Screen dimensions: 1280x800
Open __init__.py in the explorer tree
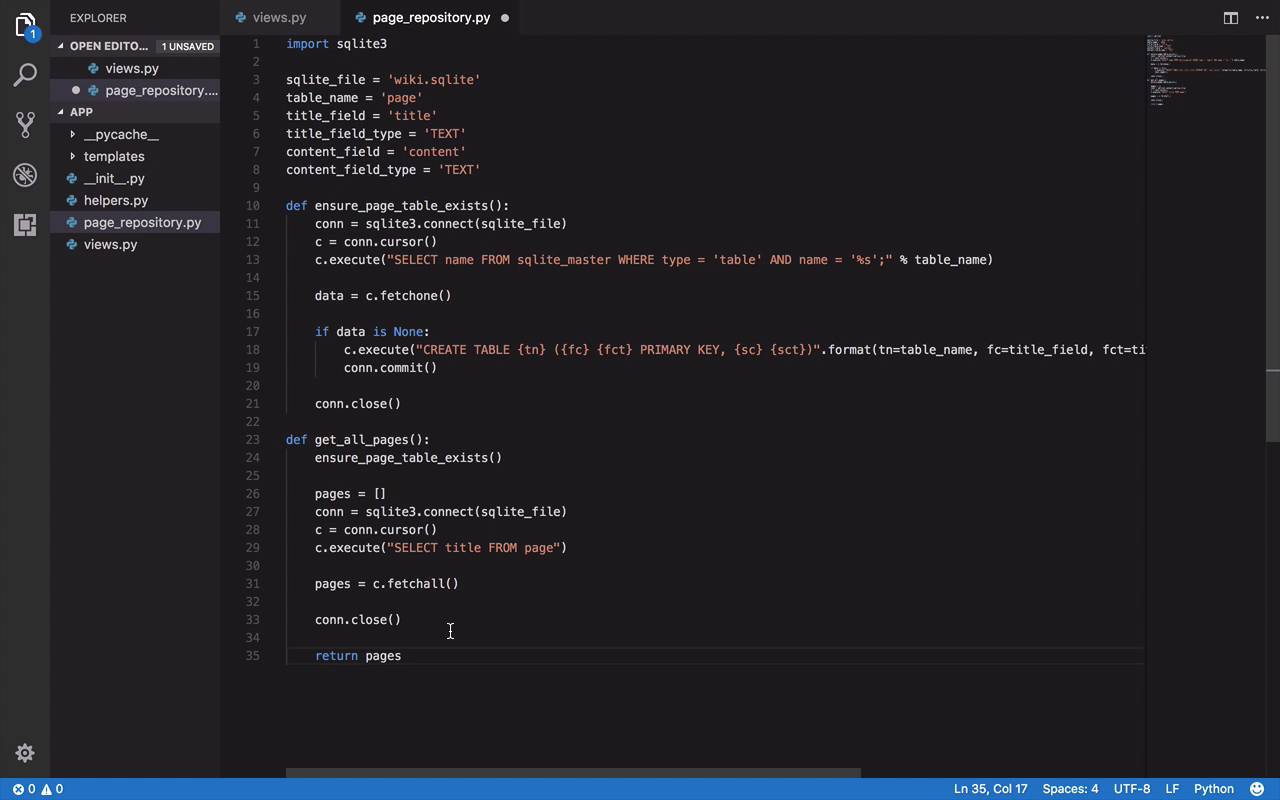pyautogui.click(x=114, y=179)
